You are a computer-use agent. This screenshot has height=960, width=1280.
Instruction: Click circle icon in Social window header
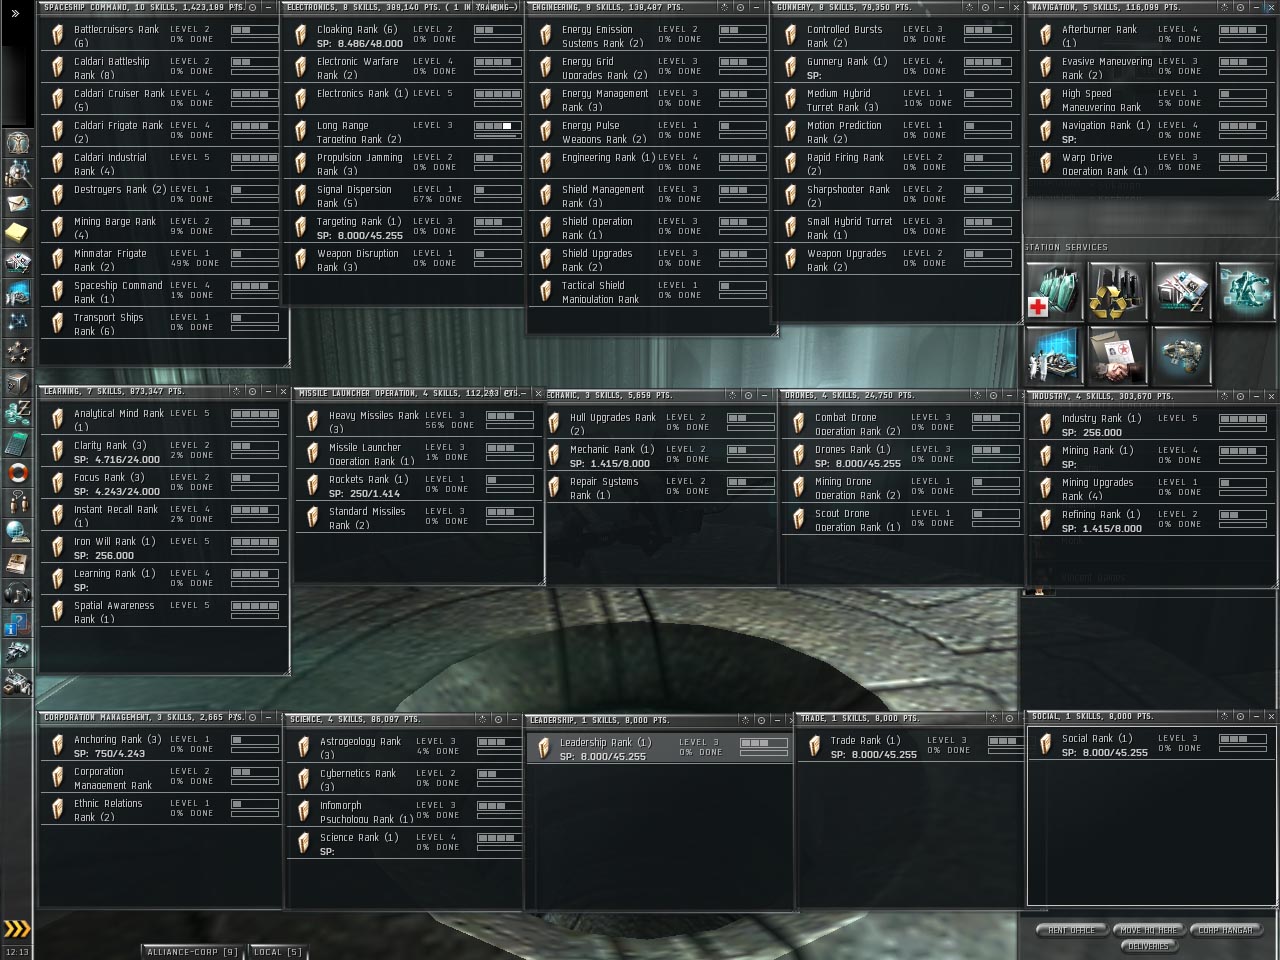(1240, 716)
